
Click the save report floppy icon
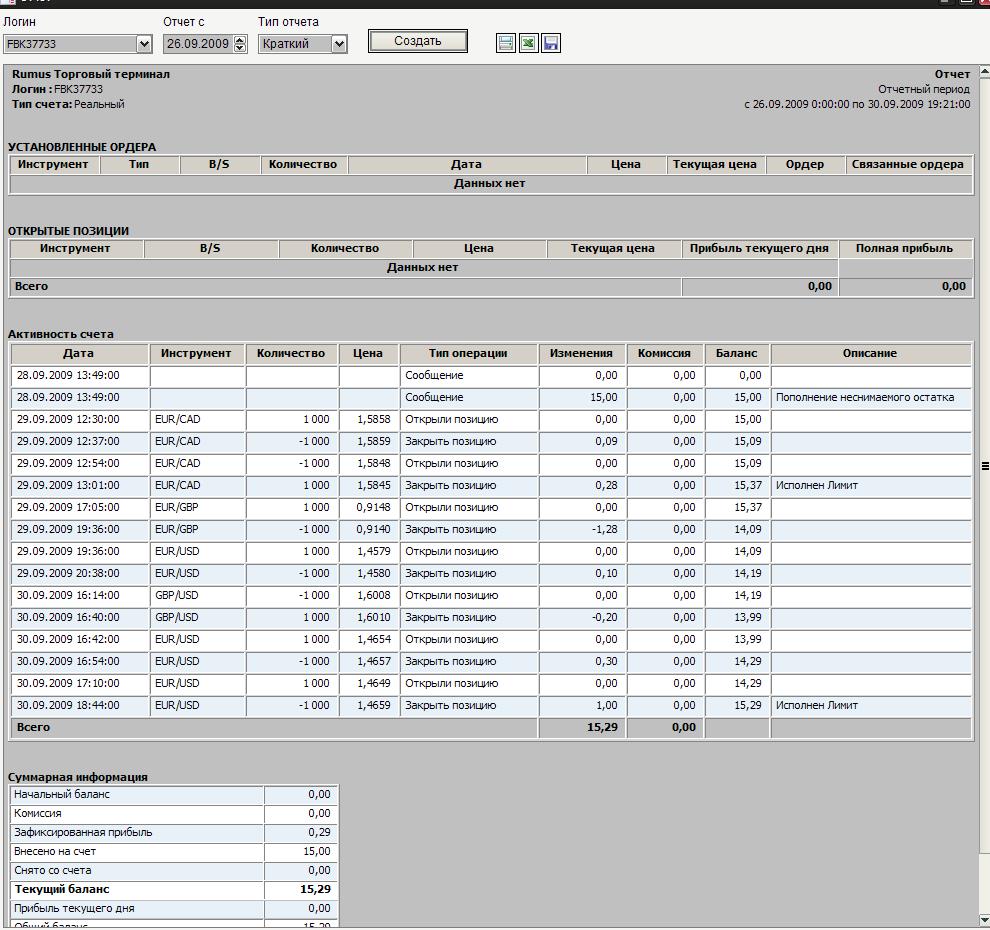pyautogui.click(x=551, y=43)
